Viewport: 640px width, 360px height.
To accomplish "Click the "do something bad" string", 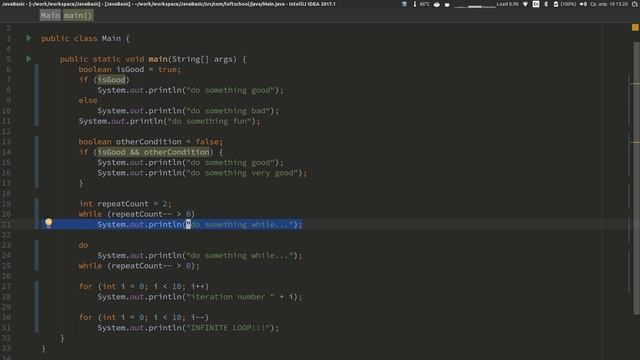I will 228,111.
